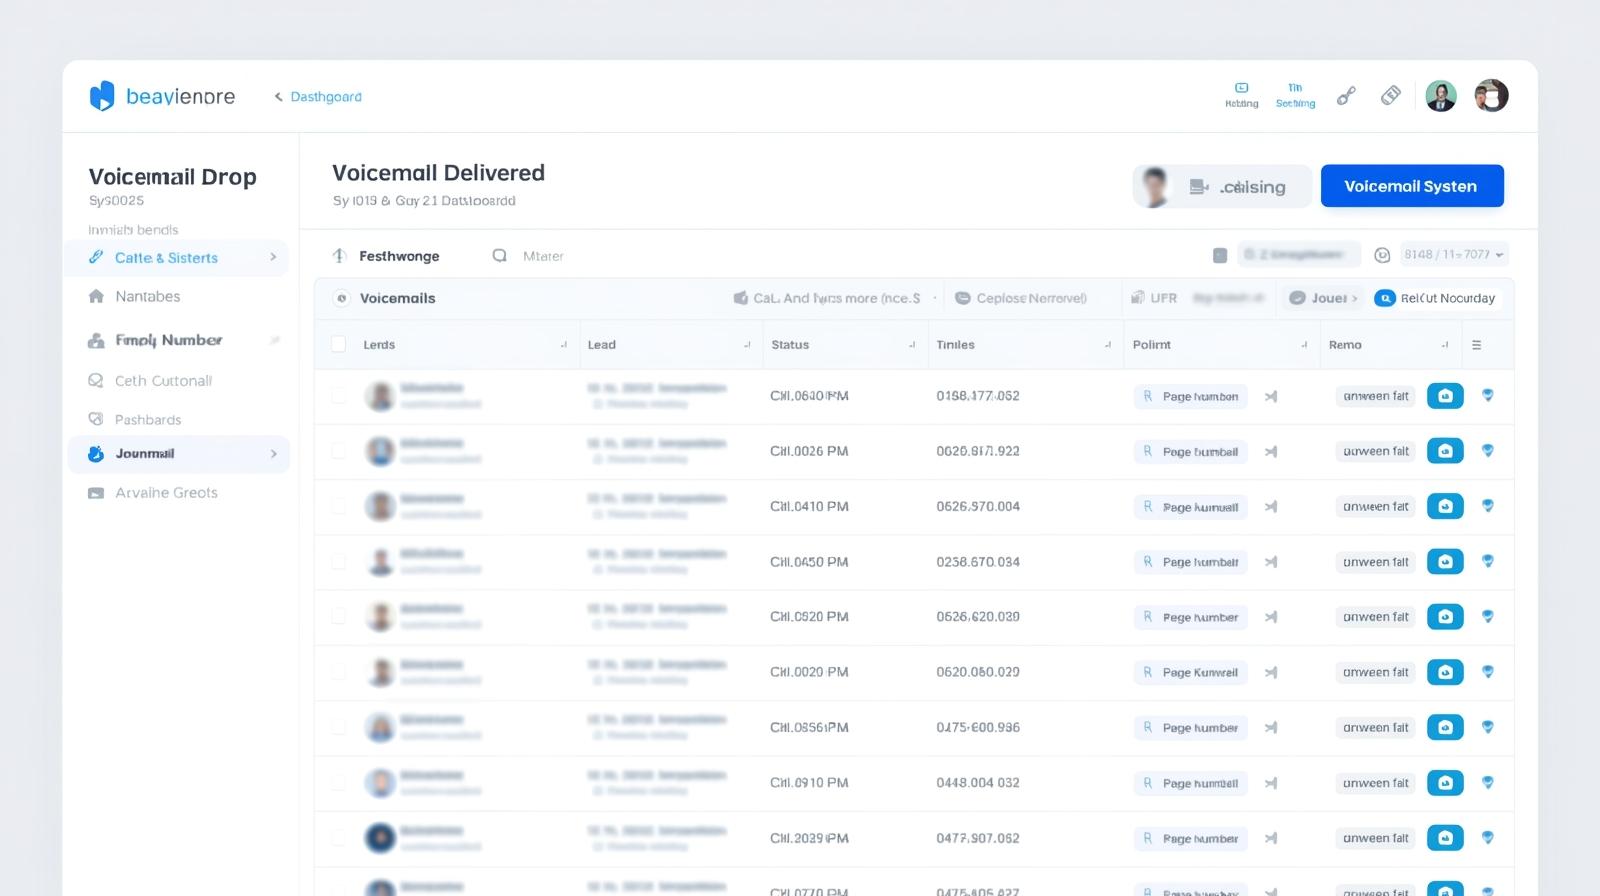The image size is (1600, 896).
Task: Click the send arrow icon in row 0188.177.062
Action: [x=1271, y=397]
